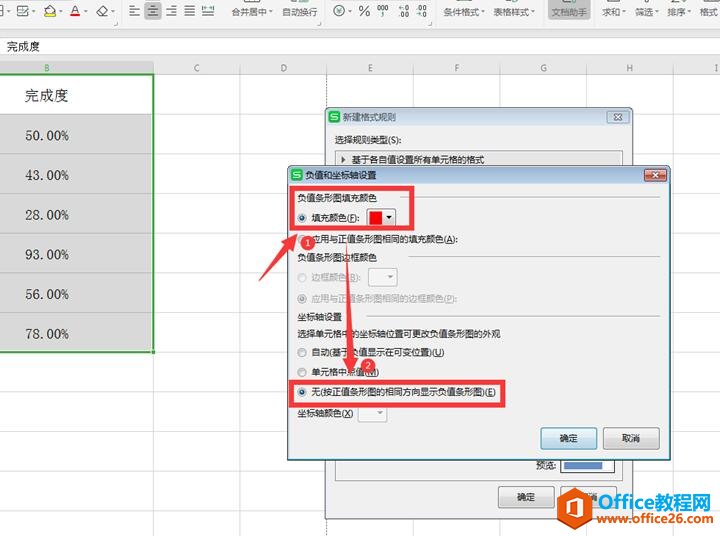Select cell with 28.00%
The height and width of the screenshot is (536, 720).
[76, 214]
